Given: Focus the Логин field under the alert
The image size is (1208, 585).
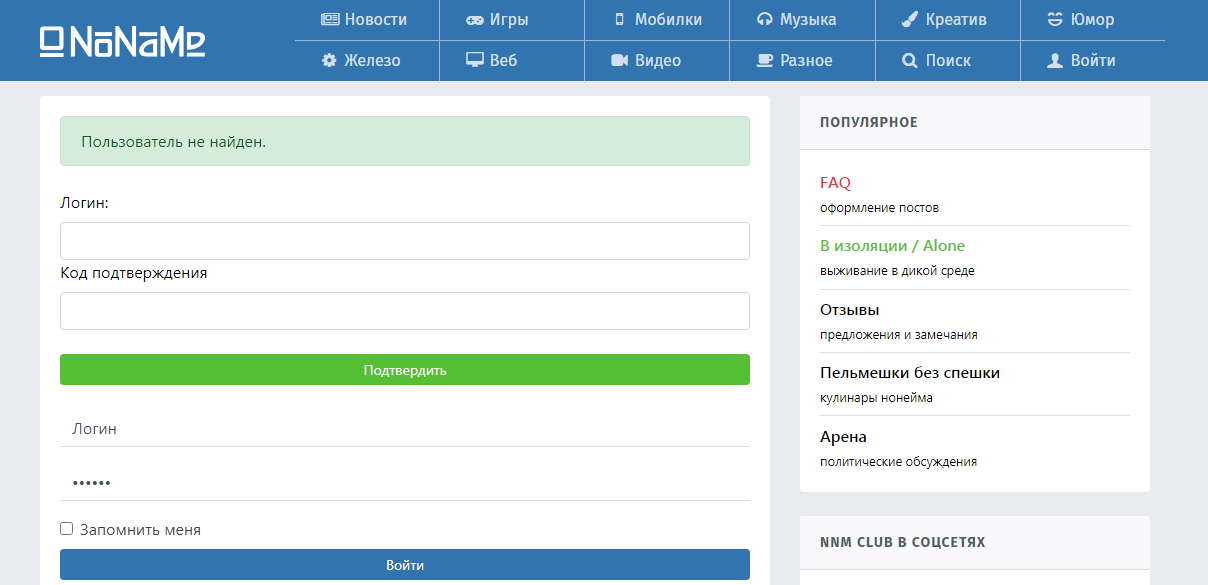Looking at the screenshot, I should point(405,241).
